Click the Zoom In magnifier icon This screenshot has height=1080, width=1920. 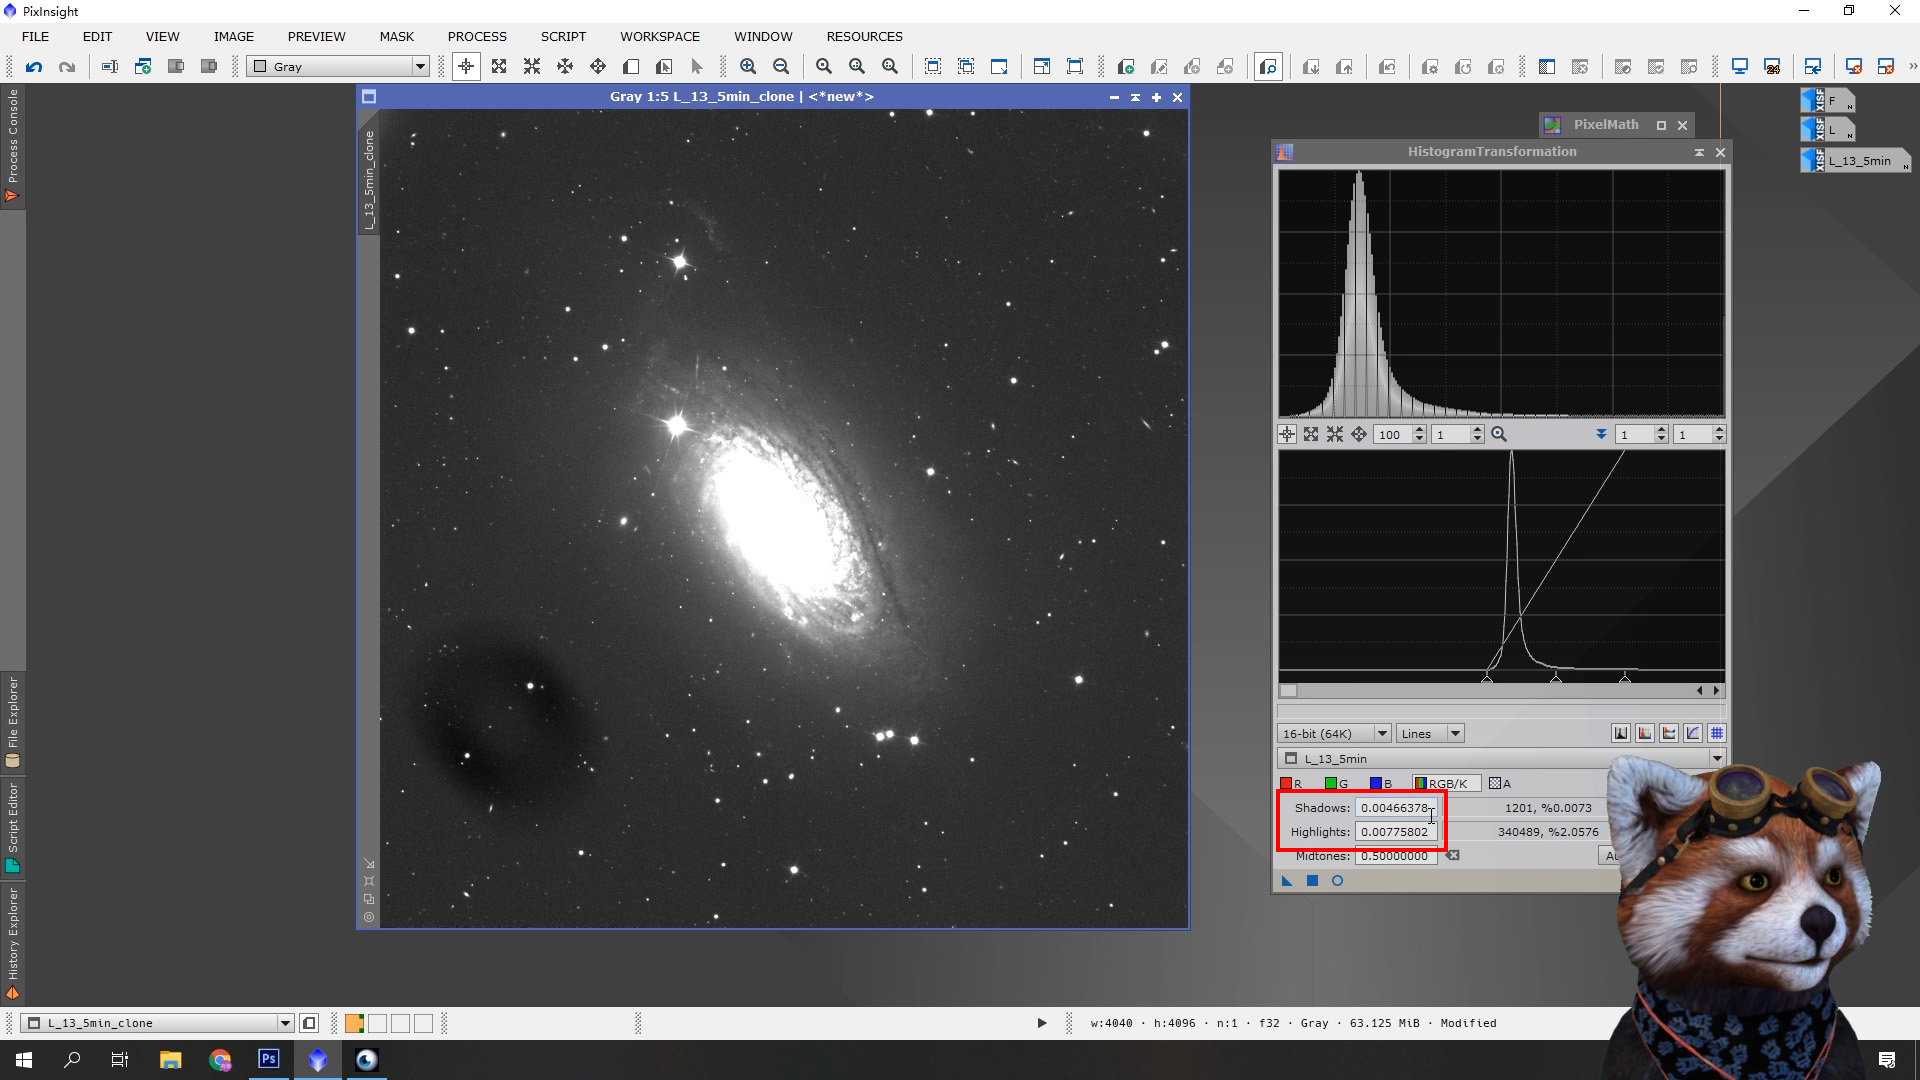748,67
